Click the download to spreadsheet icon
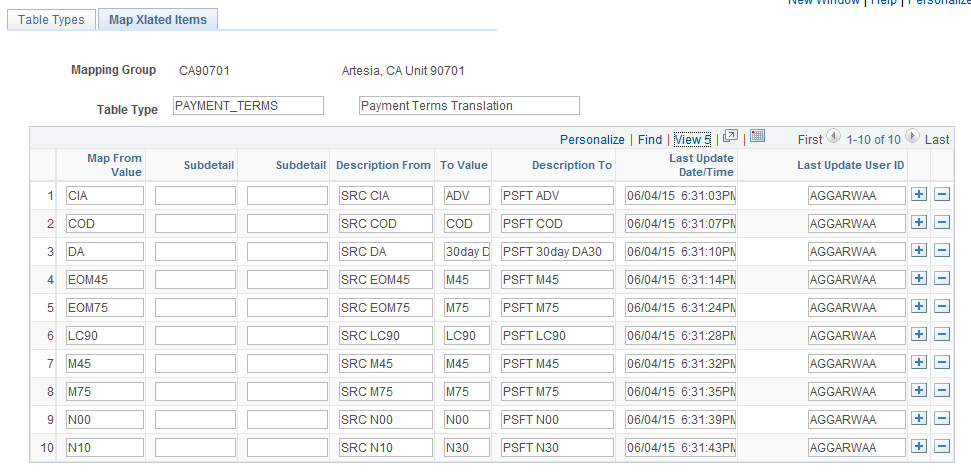This screenshot has width=971, height=474. 757,137
